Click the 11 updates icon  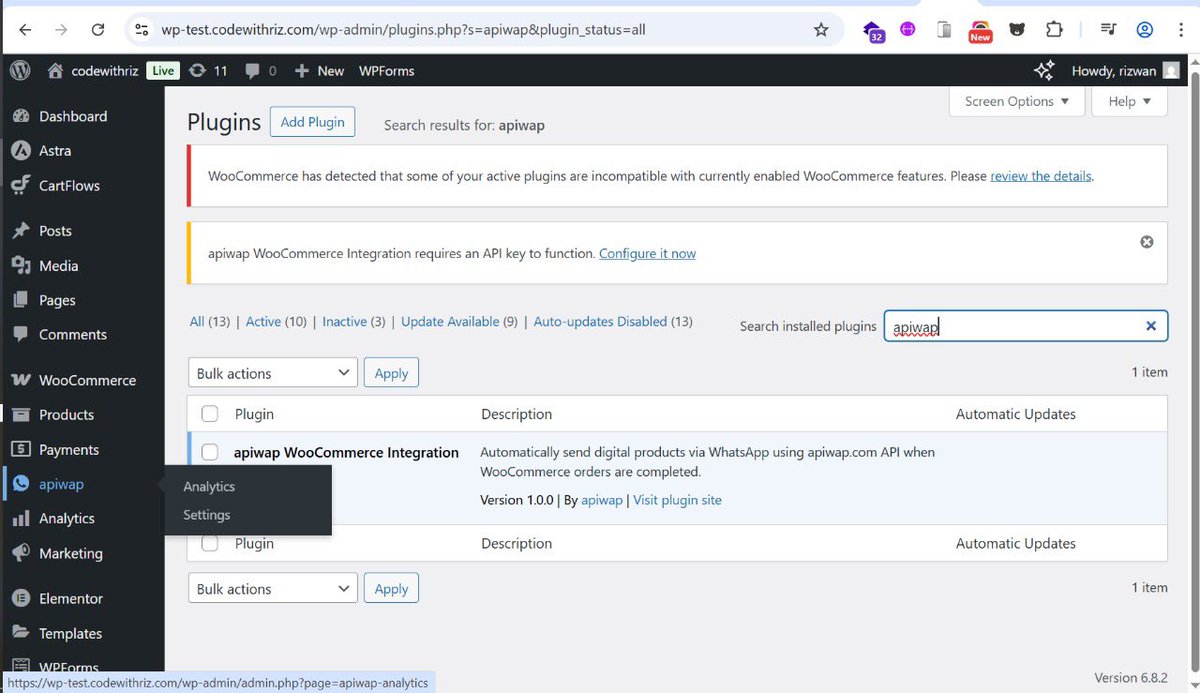tap(208, 71)
